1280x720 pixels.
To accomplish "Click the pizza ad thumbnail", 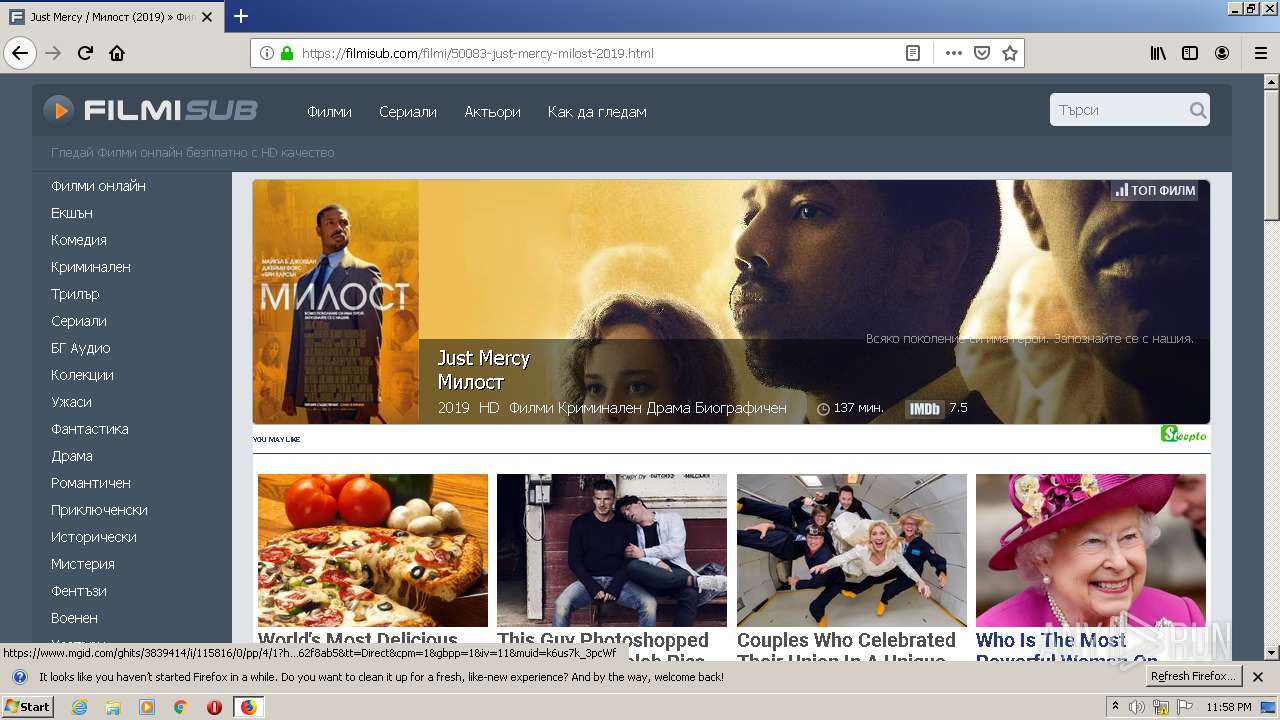I will click(x=373, y=550).
